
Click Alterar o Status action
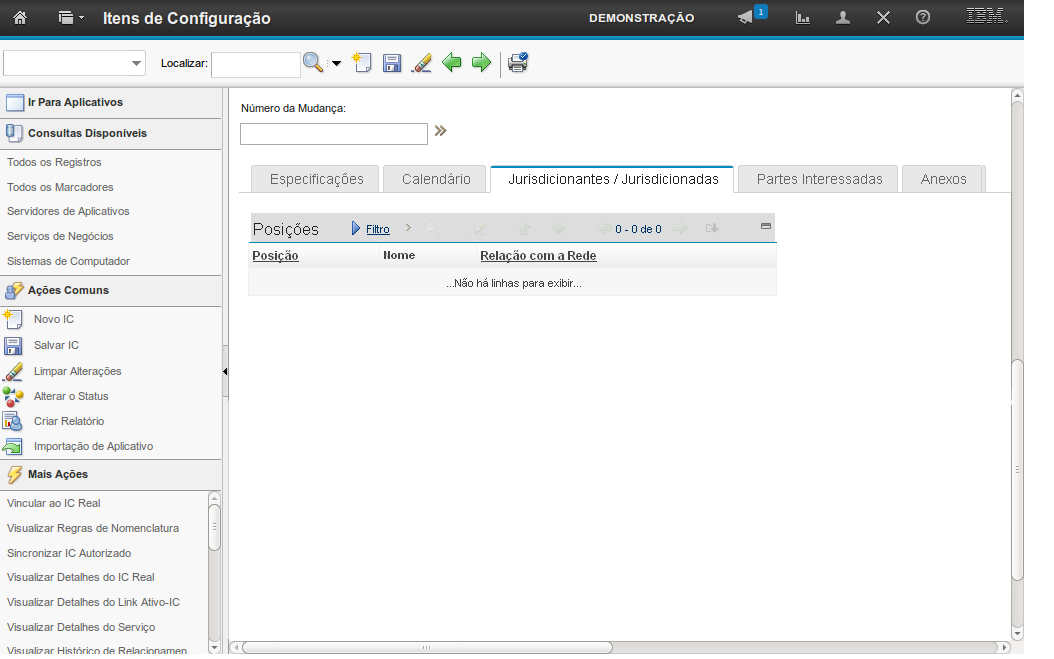point(70,396)
